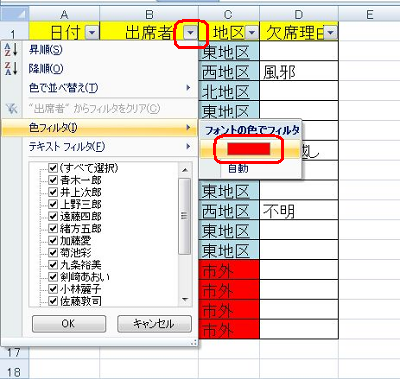Uncheck 剣崎あおい in the filter list
400x379 pixels.
click(x=53, y=277)
